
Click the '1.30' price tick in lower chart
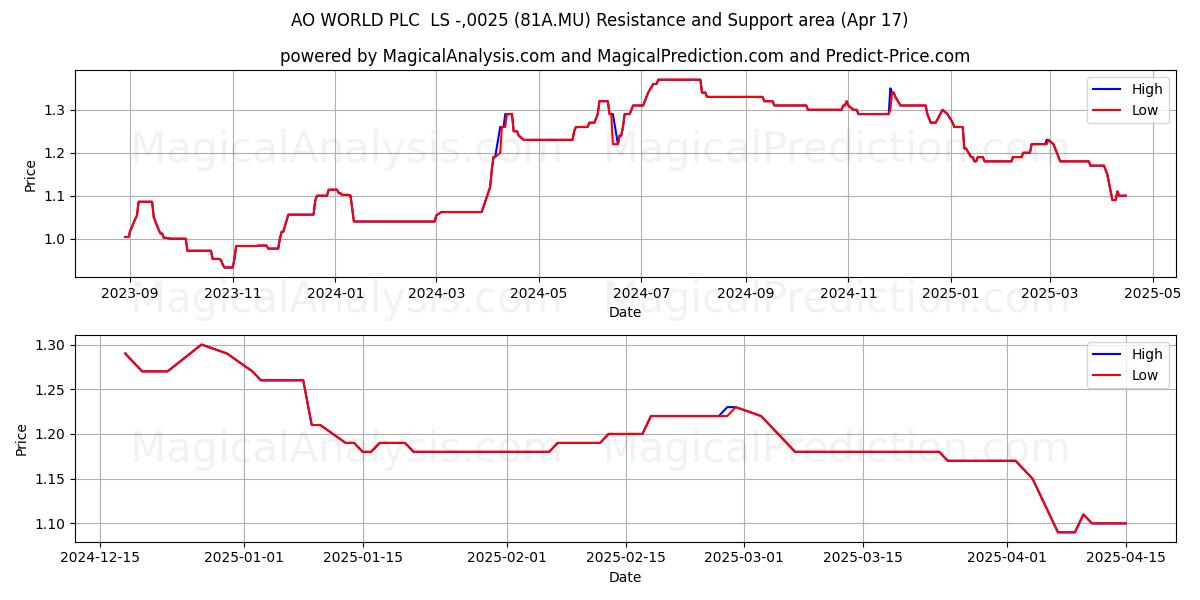[x=52, y=345]
